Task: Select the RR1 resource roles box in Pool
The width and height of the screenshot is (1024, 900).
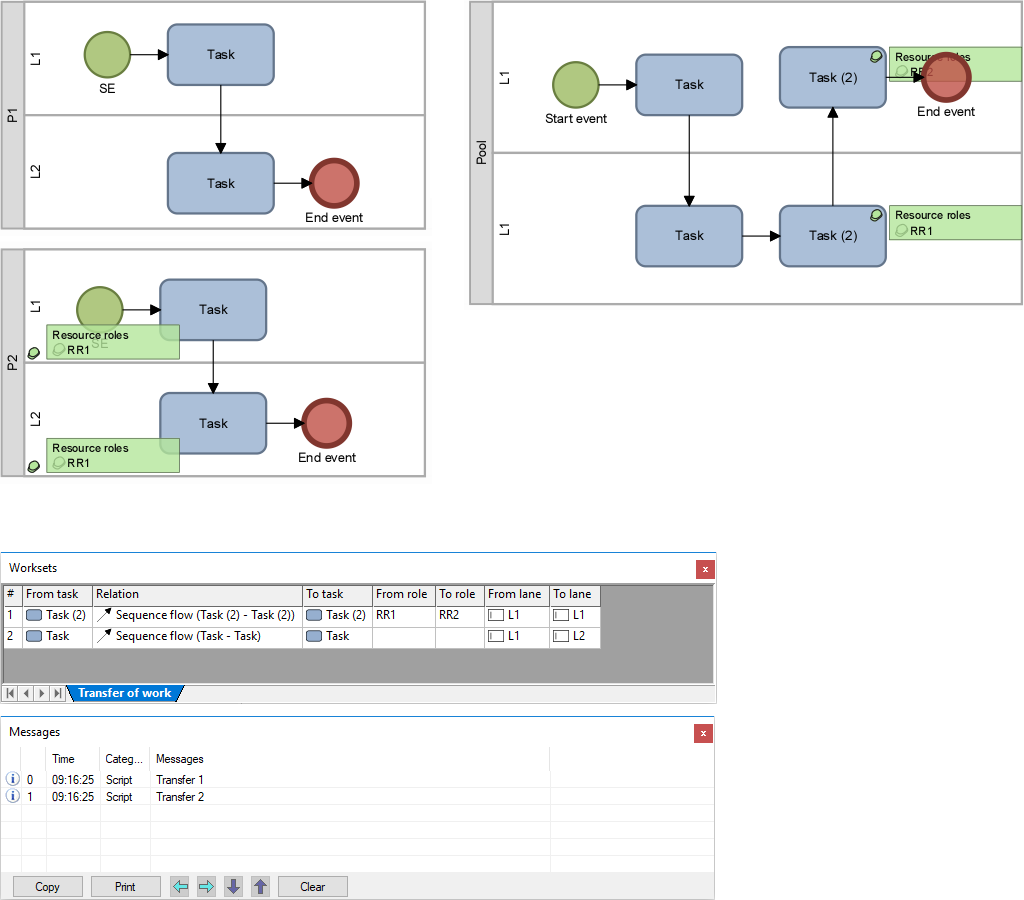Action: point(954,223)
